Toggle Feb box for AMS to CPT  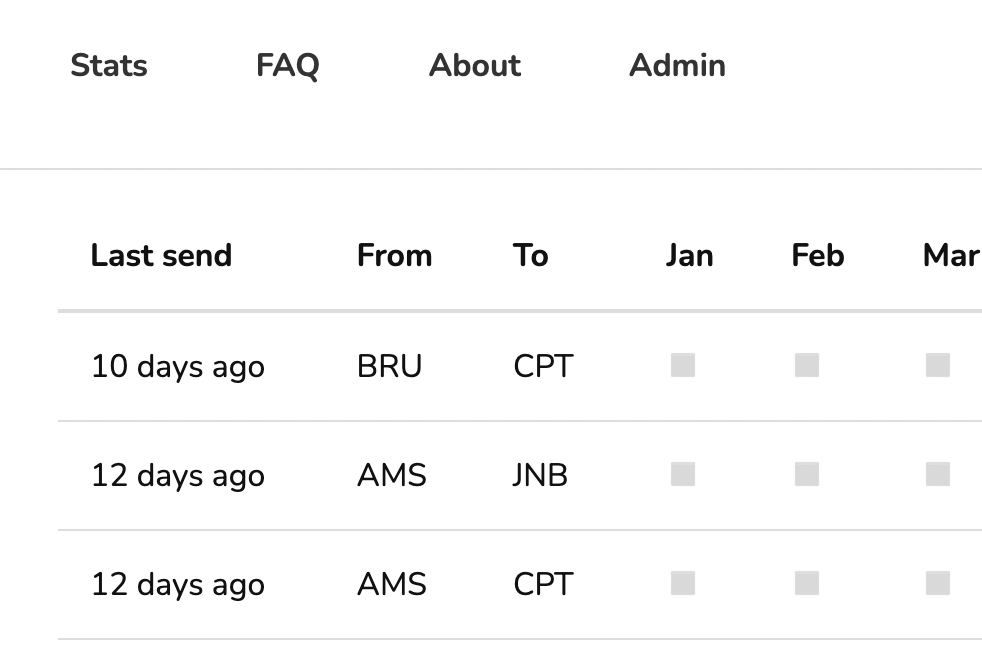[807, 583]
